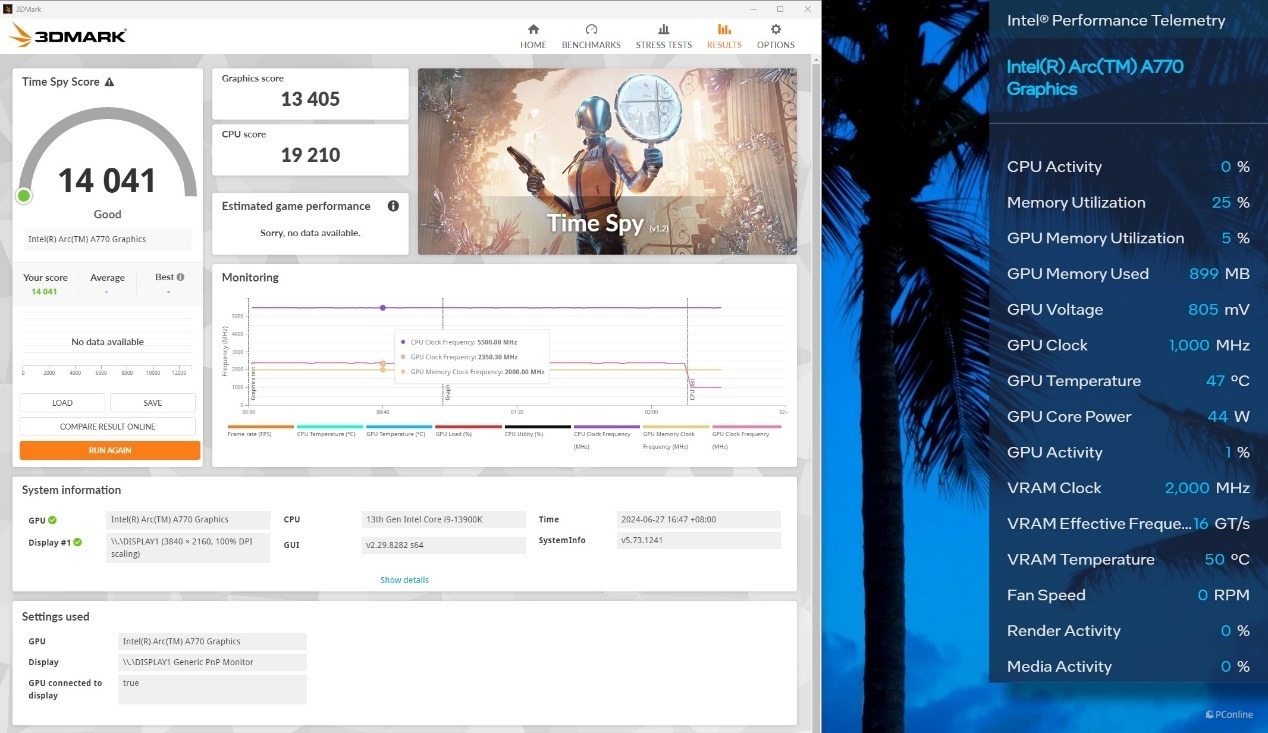The height and width of the screenshot is (733, 1268).
Task: Click the 13th Gen Intel Core i9-13900K field
Action: (x=443, y=520)
